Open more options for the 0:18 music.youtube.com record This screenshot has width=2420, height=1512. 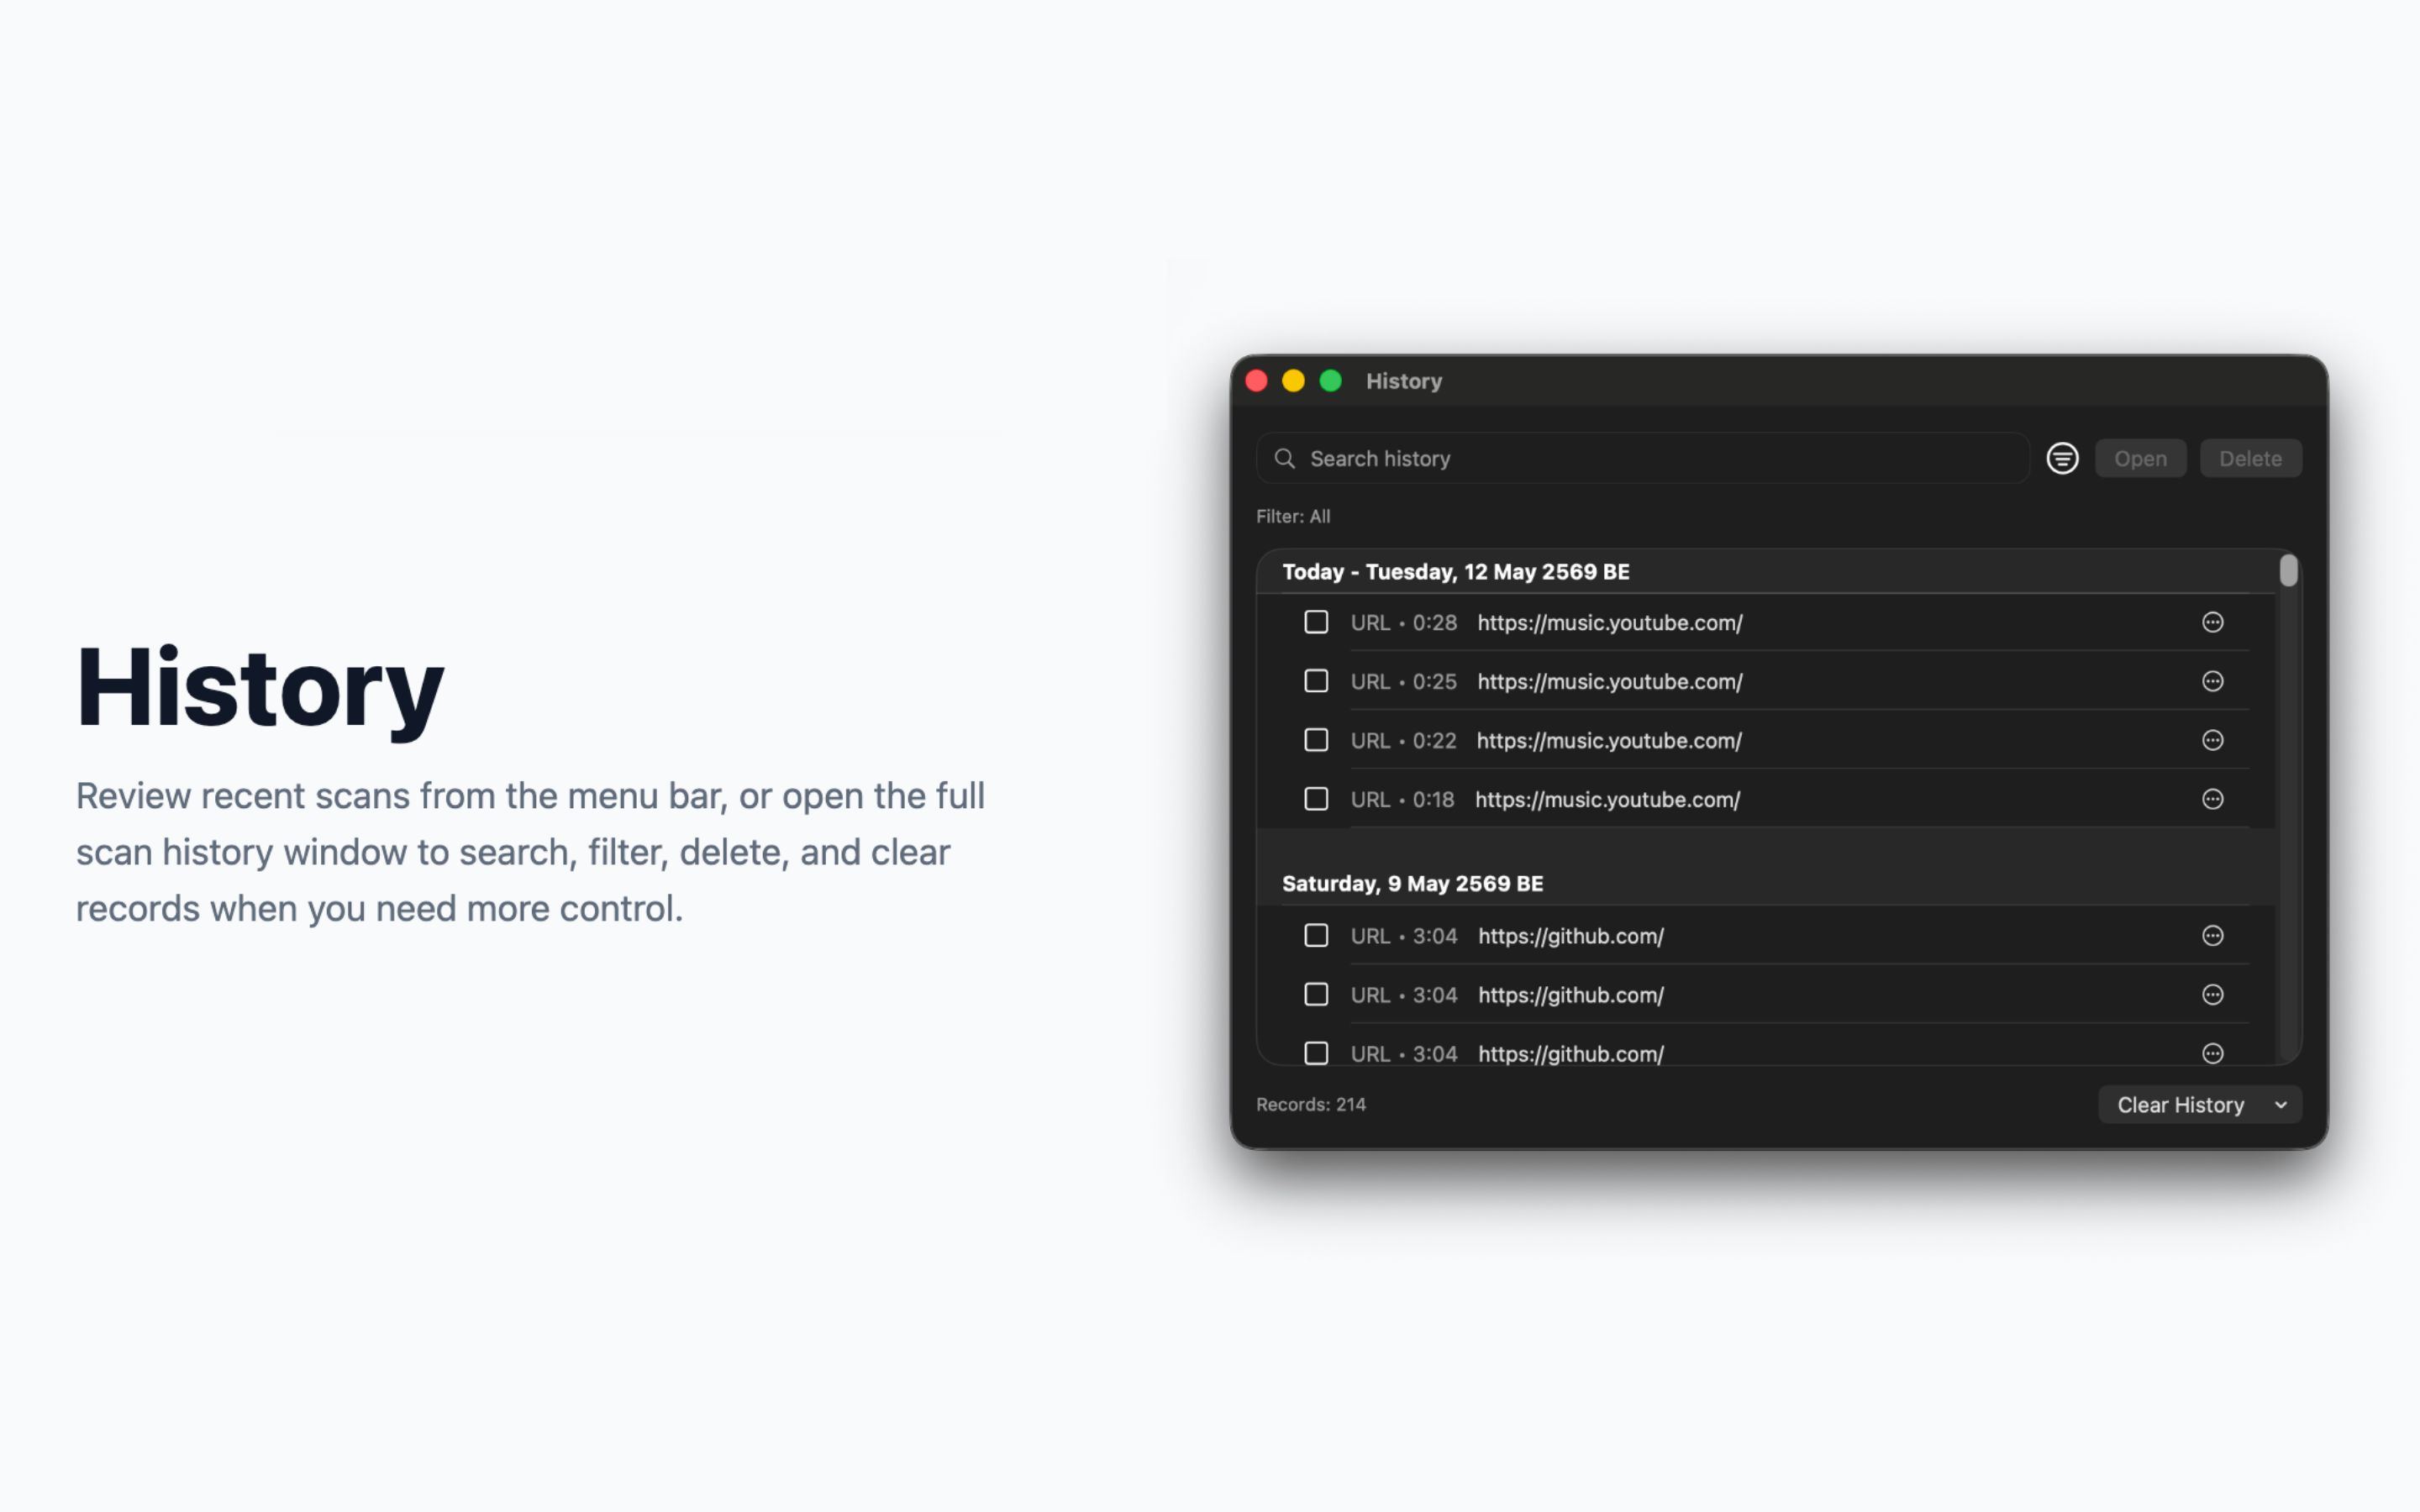click(2212, 799)
